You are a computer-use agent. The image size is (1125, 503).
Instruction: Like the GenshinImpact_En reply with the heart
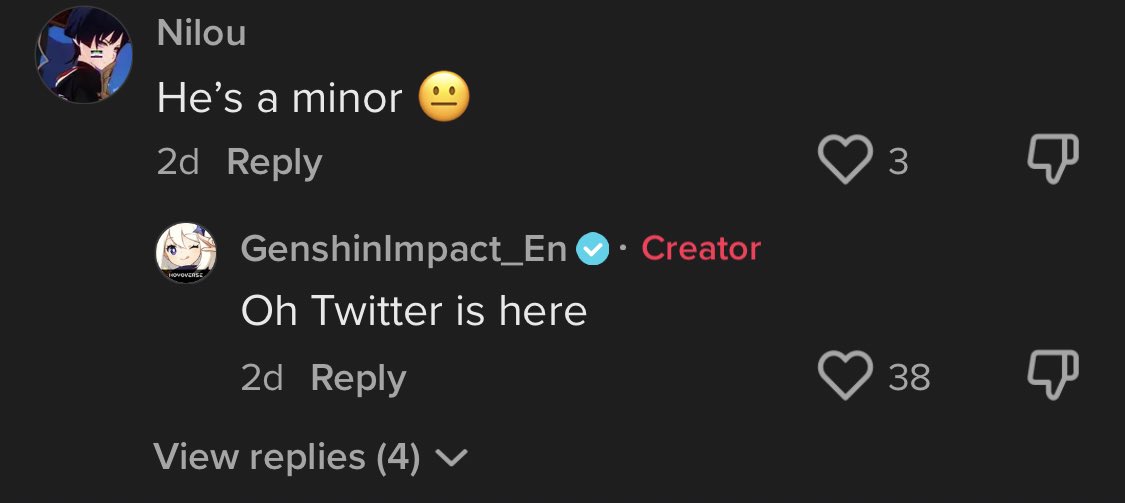coord(845,377)
